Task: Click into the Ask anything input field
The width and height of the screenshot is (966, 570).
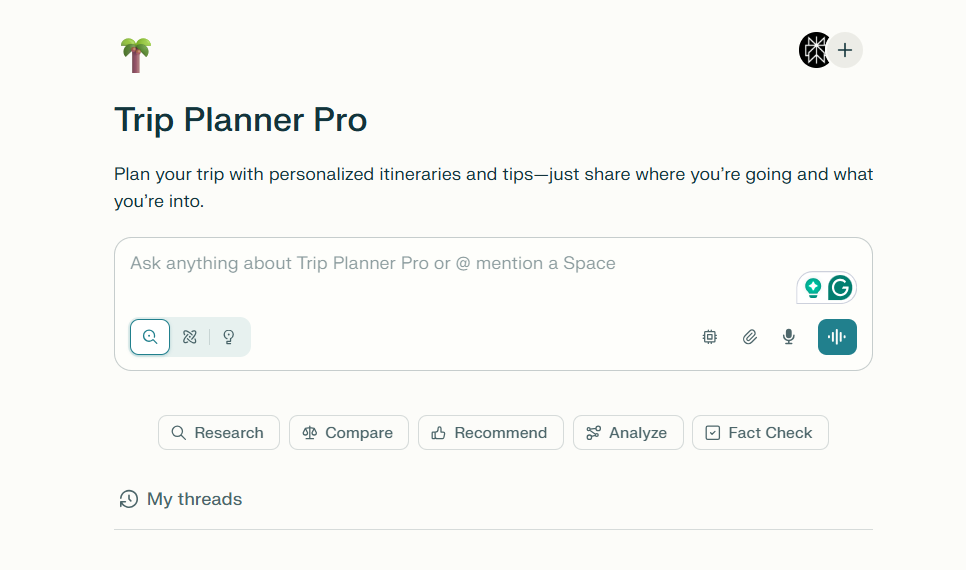Action: pyautogui.click(x=450, y=264)
